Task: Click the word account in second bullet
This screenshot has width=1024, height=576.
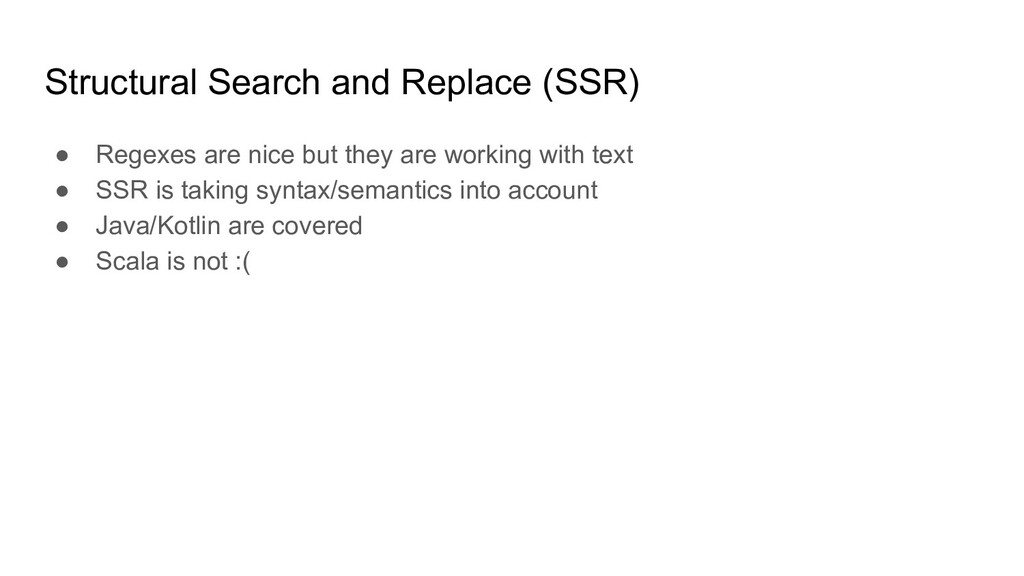Action: pos(552,191)
